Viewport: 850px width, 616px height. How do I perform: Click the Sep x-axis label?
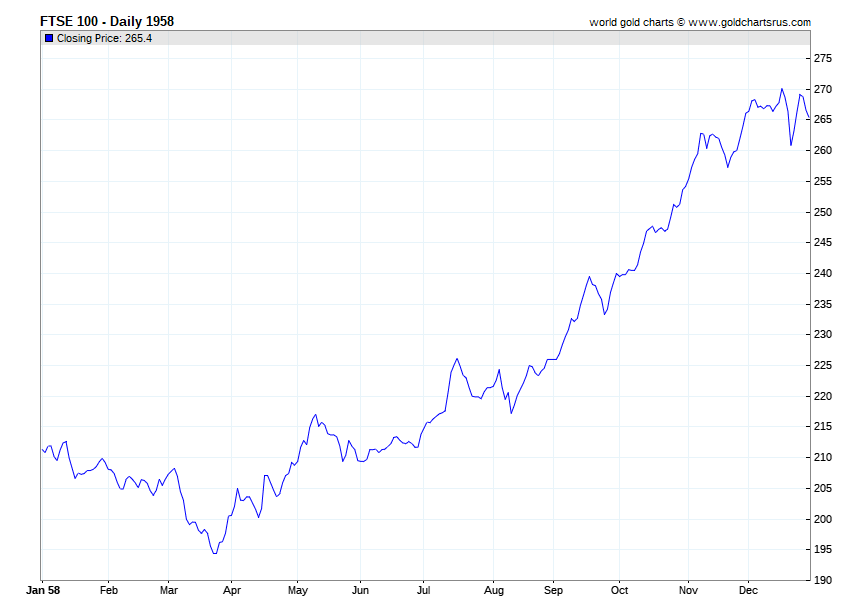(x=553, y=590)
